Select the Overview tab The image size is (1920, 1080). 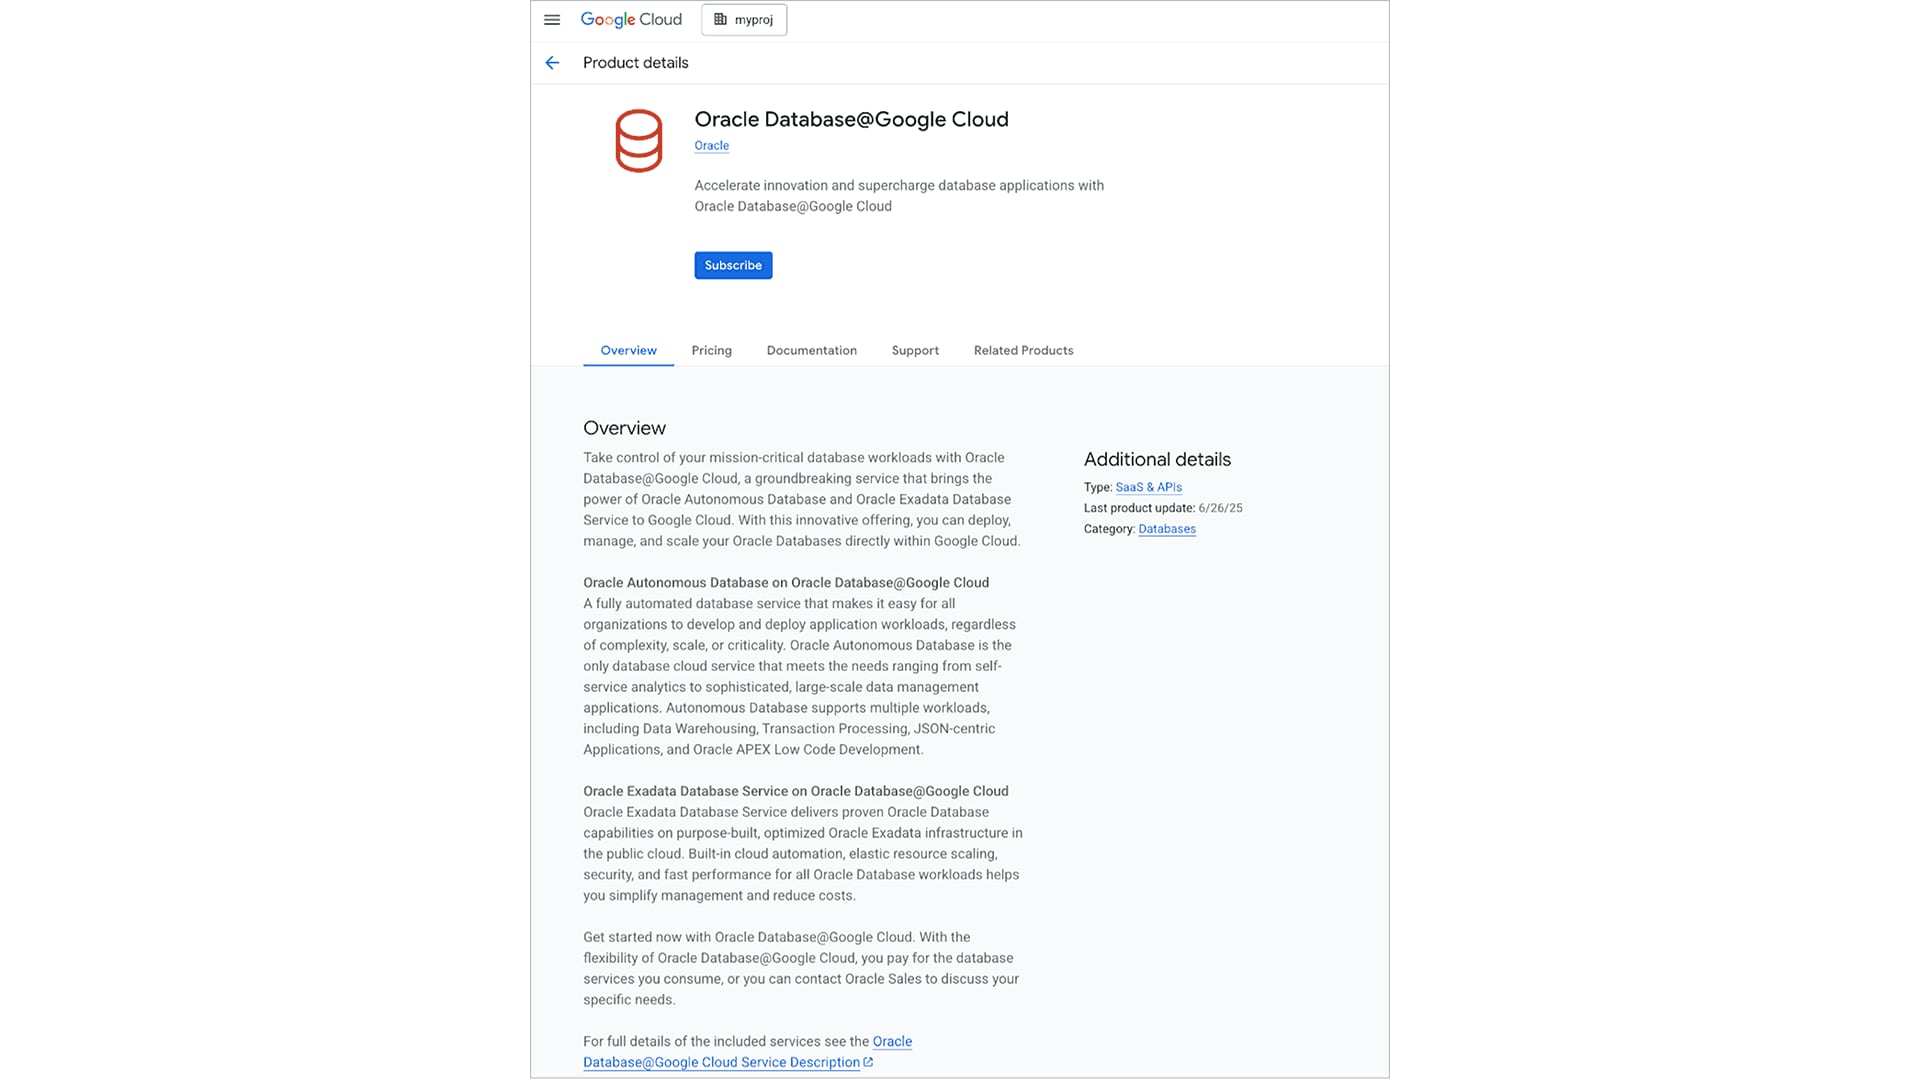pos(627,350)
